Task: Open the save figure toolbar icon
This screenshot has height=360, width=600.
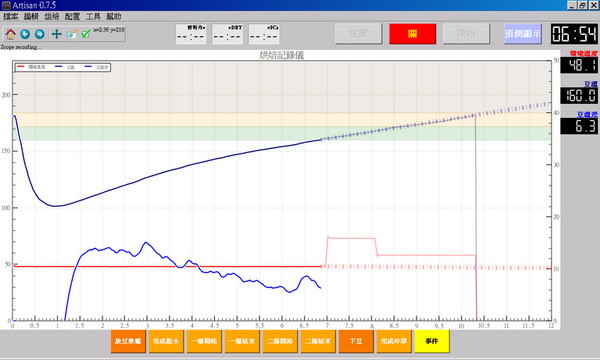Action: point(72,34)
